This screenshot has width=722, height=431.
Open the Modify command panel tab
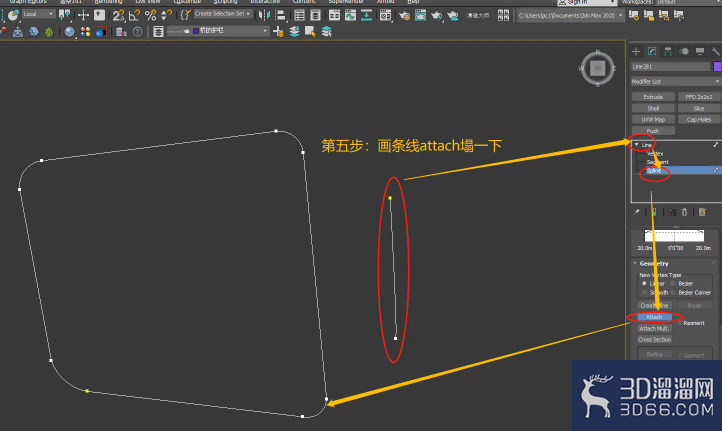(652, 51)
